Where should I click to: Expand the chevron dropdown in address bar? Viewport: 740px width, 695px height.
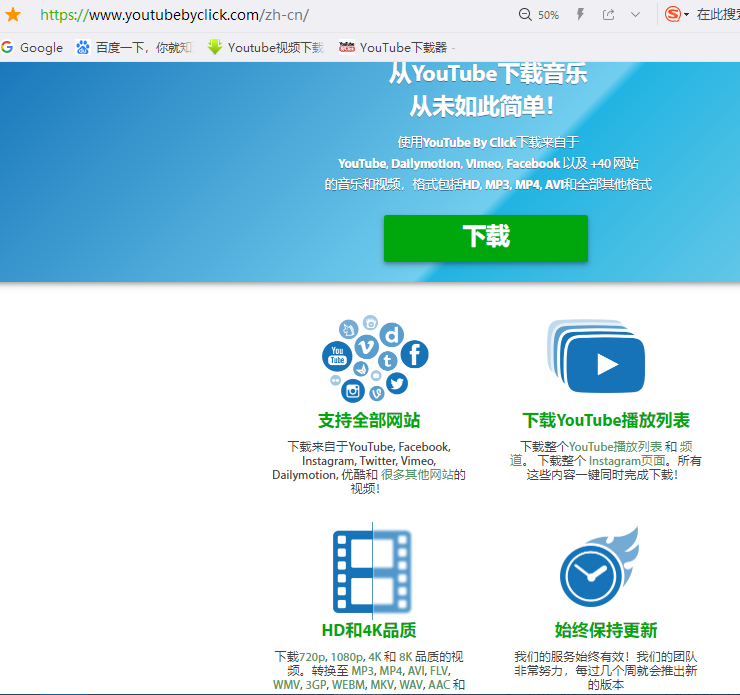635,15
